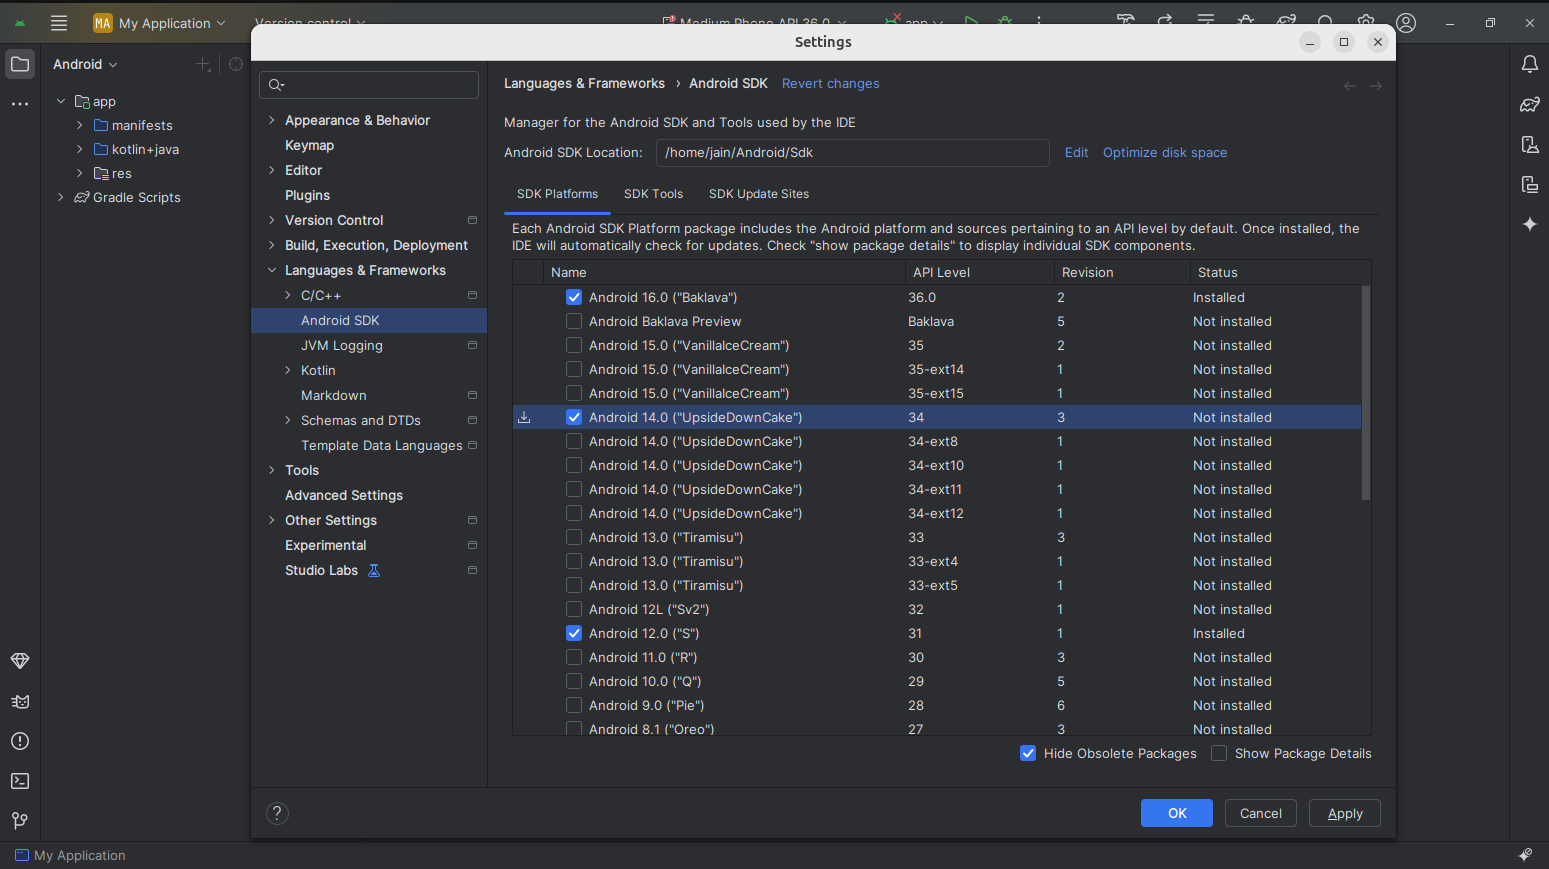Image resolution: width=1549 pixels, height=869 pixels.
Task: Open the diamond-shaped tool window icon
Action: [x=20, y=661]
